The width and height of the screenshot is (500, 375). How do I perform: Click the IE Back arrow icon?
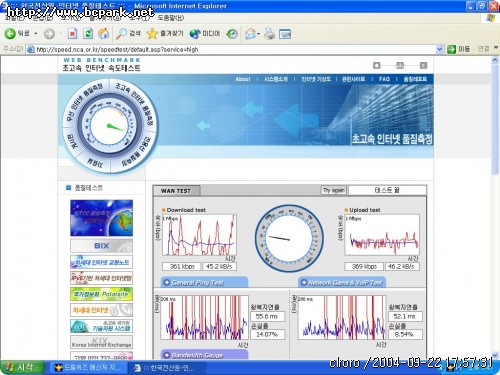pos(10,33)
